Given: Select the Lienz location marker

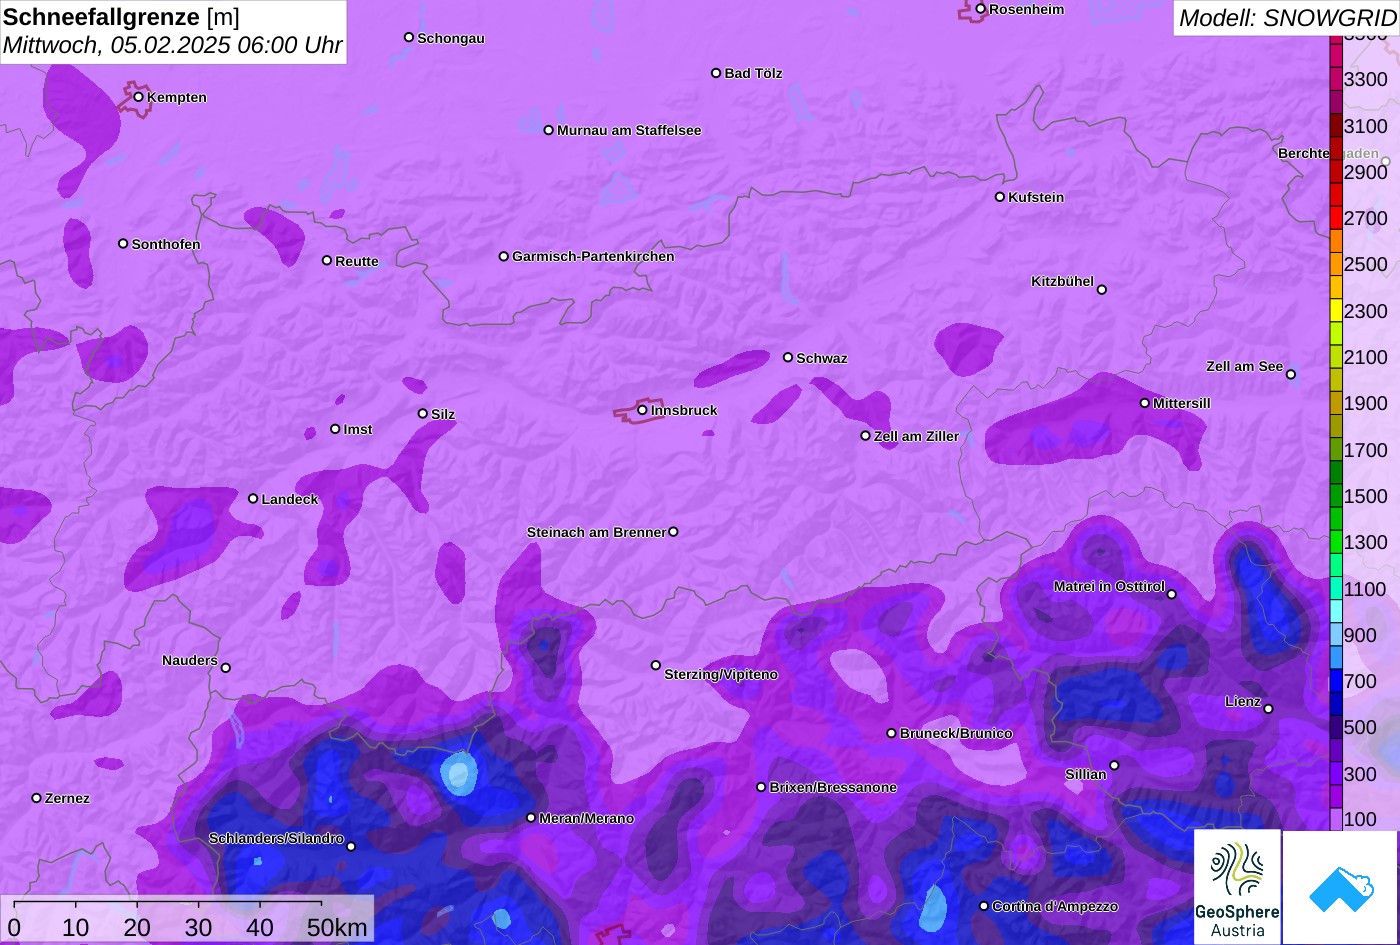Looking at the screenshot, I should [x=1268, y=709].
